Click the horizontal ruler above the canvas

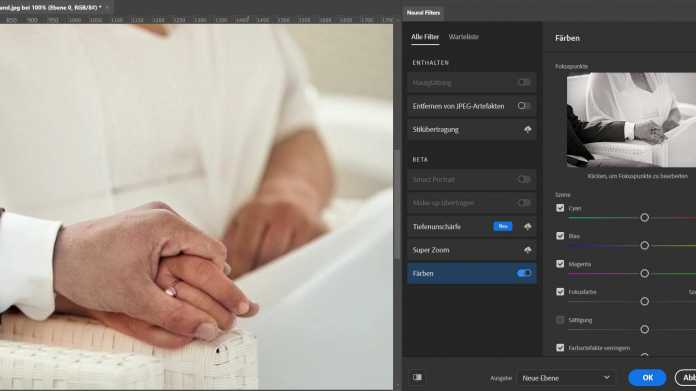pos(198,20)
